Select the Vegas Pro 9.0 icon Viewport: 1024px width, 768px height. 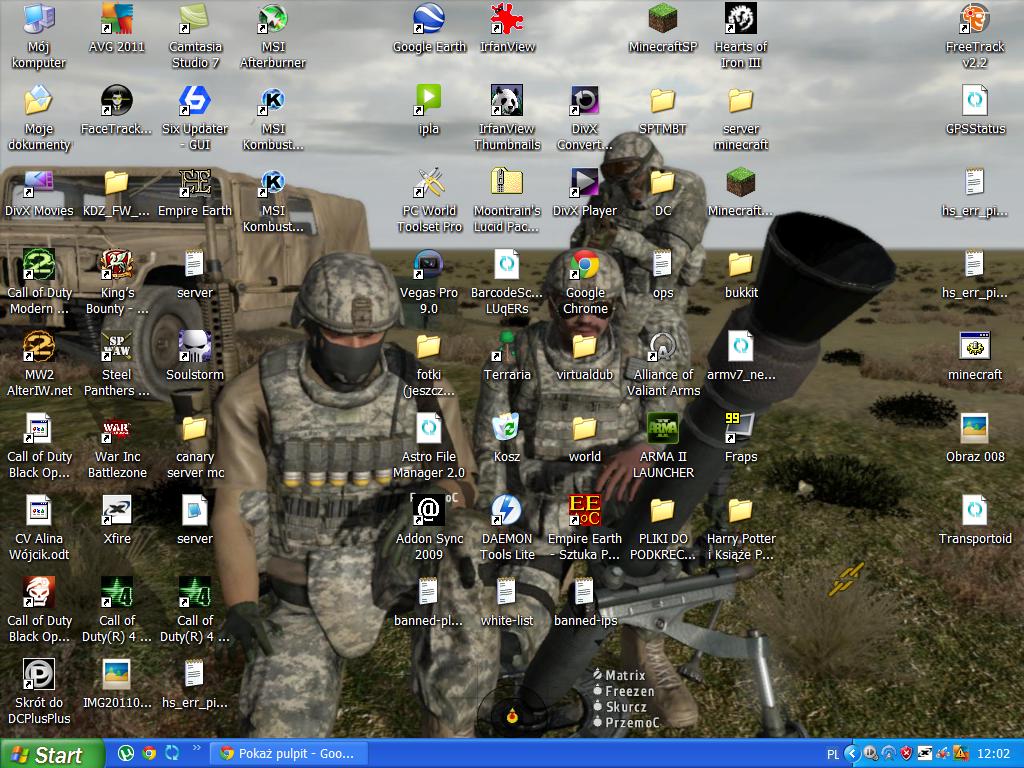point(429,266)
